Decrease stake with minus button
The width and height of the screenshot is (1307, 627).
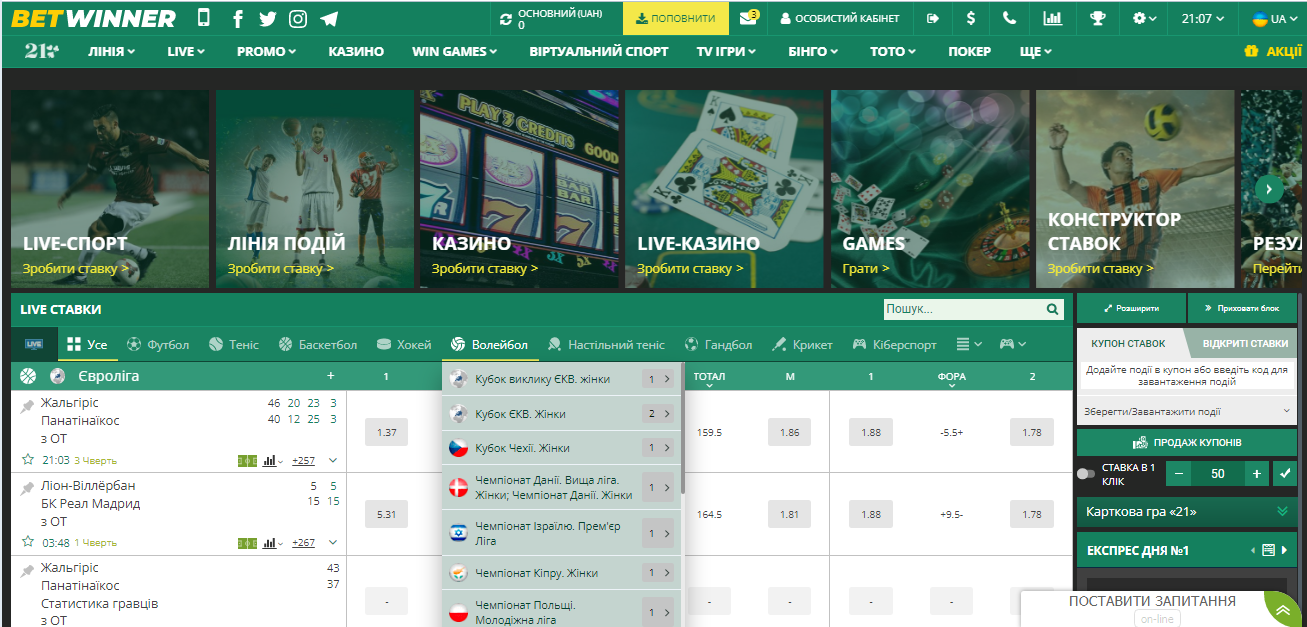(x=1180, y=474)
